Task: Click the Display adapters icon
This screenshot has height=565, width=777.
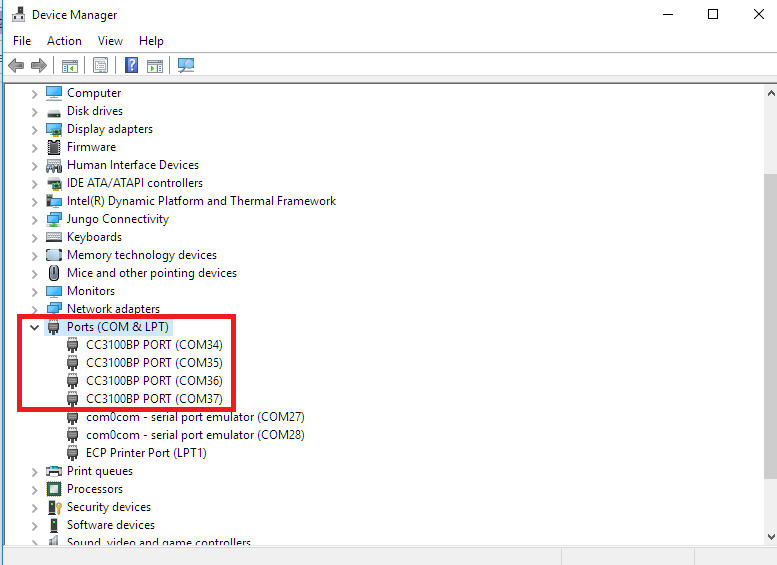Action: [54, 129]
